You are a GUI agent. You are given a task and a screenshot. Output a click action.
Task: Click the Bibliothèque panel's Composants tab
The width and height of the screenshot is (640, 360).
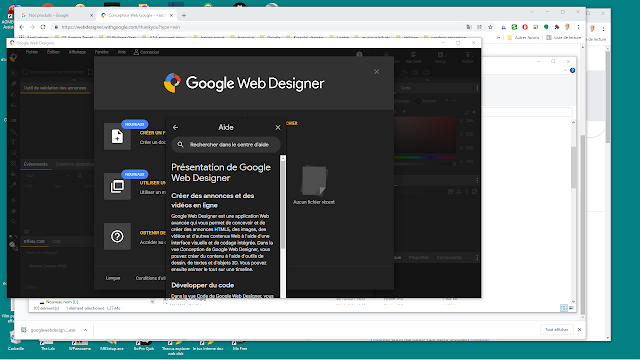click(x=449, y=258)
